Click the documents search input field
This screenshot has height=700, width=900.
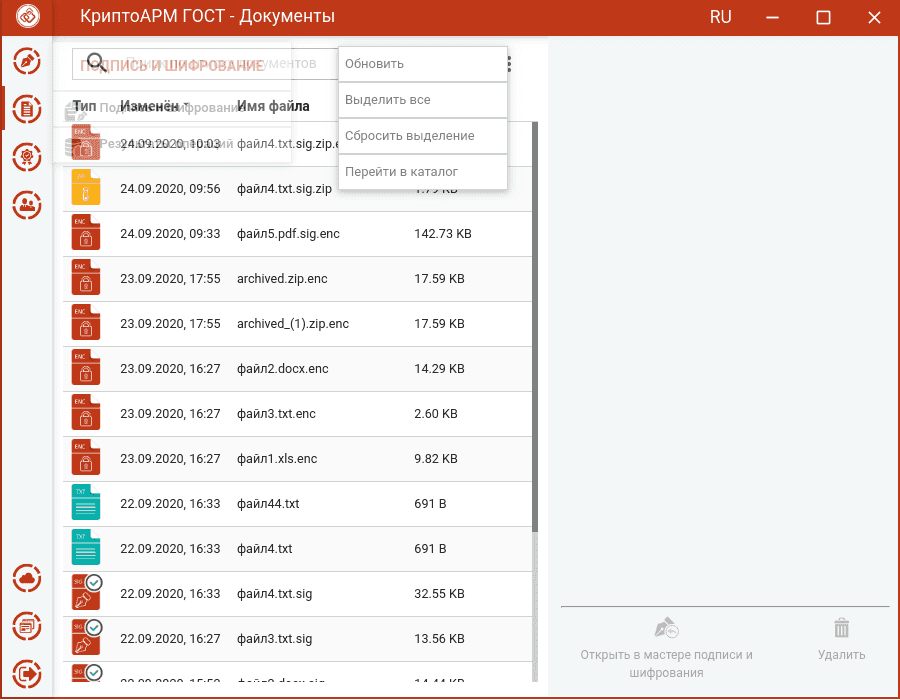(205, 63)
